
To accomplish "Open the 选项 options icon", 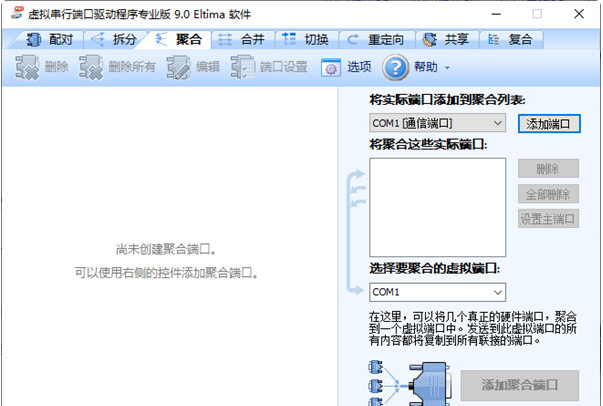I will click(331, 68).
